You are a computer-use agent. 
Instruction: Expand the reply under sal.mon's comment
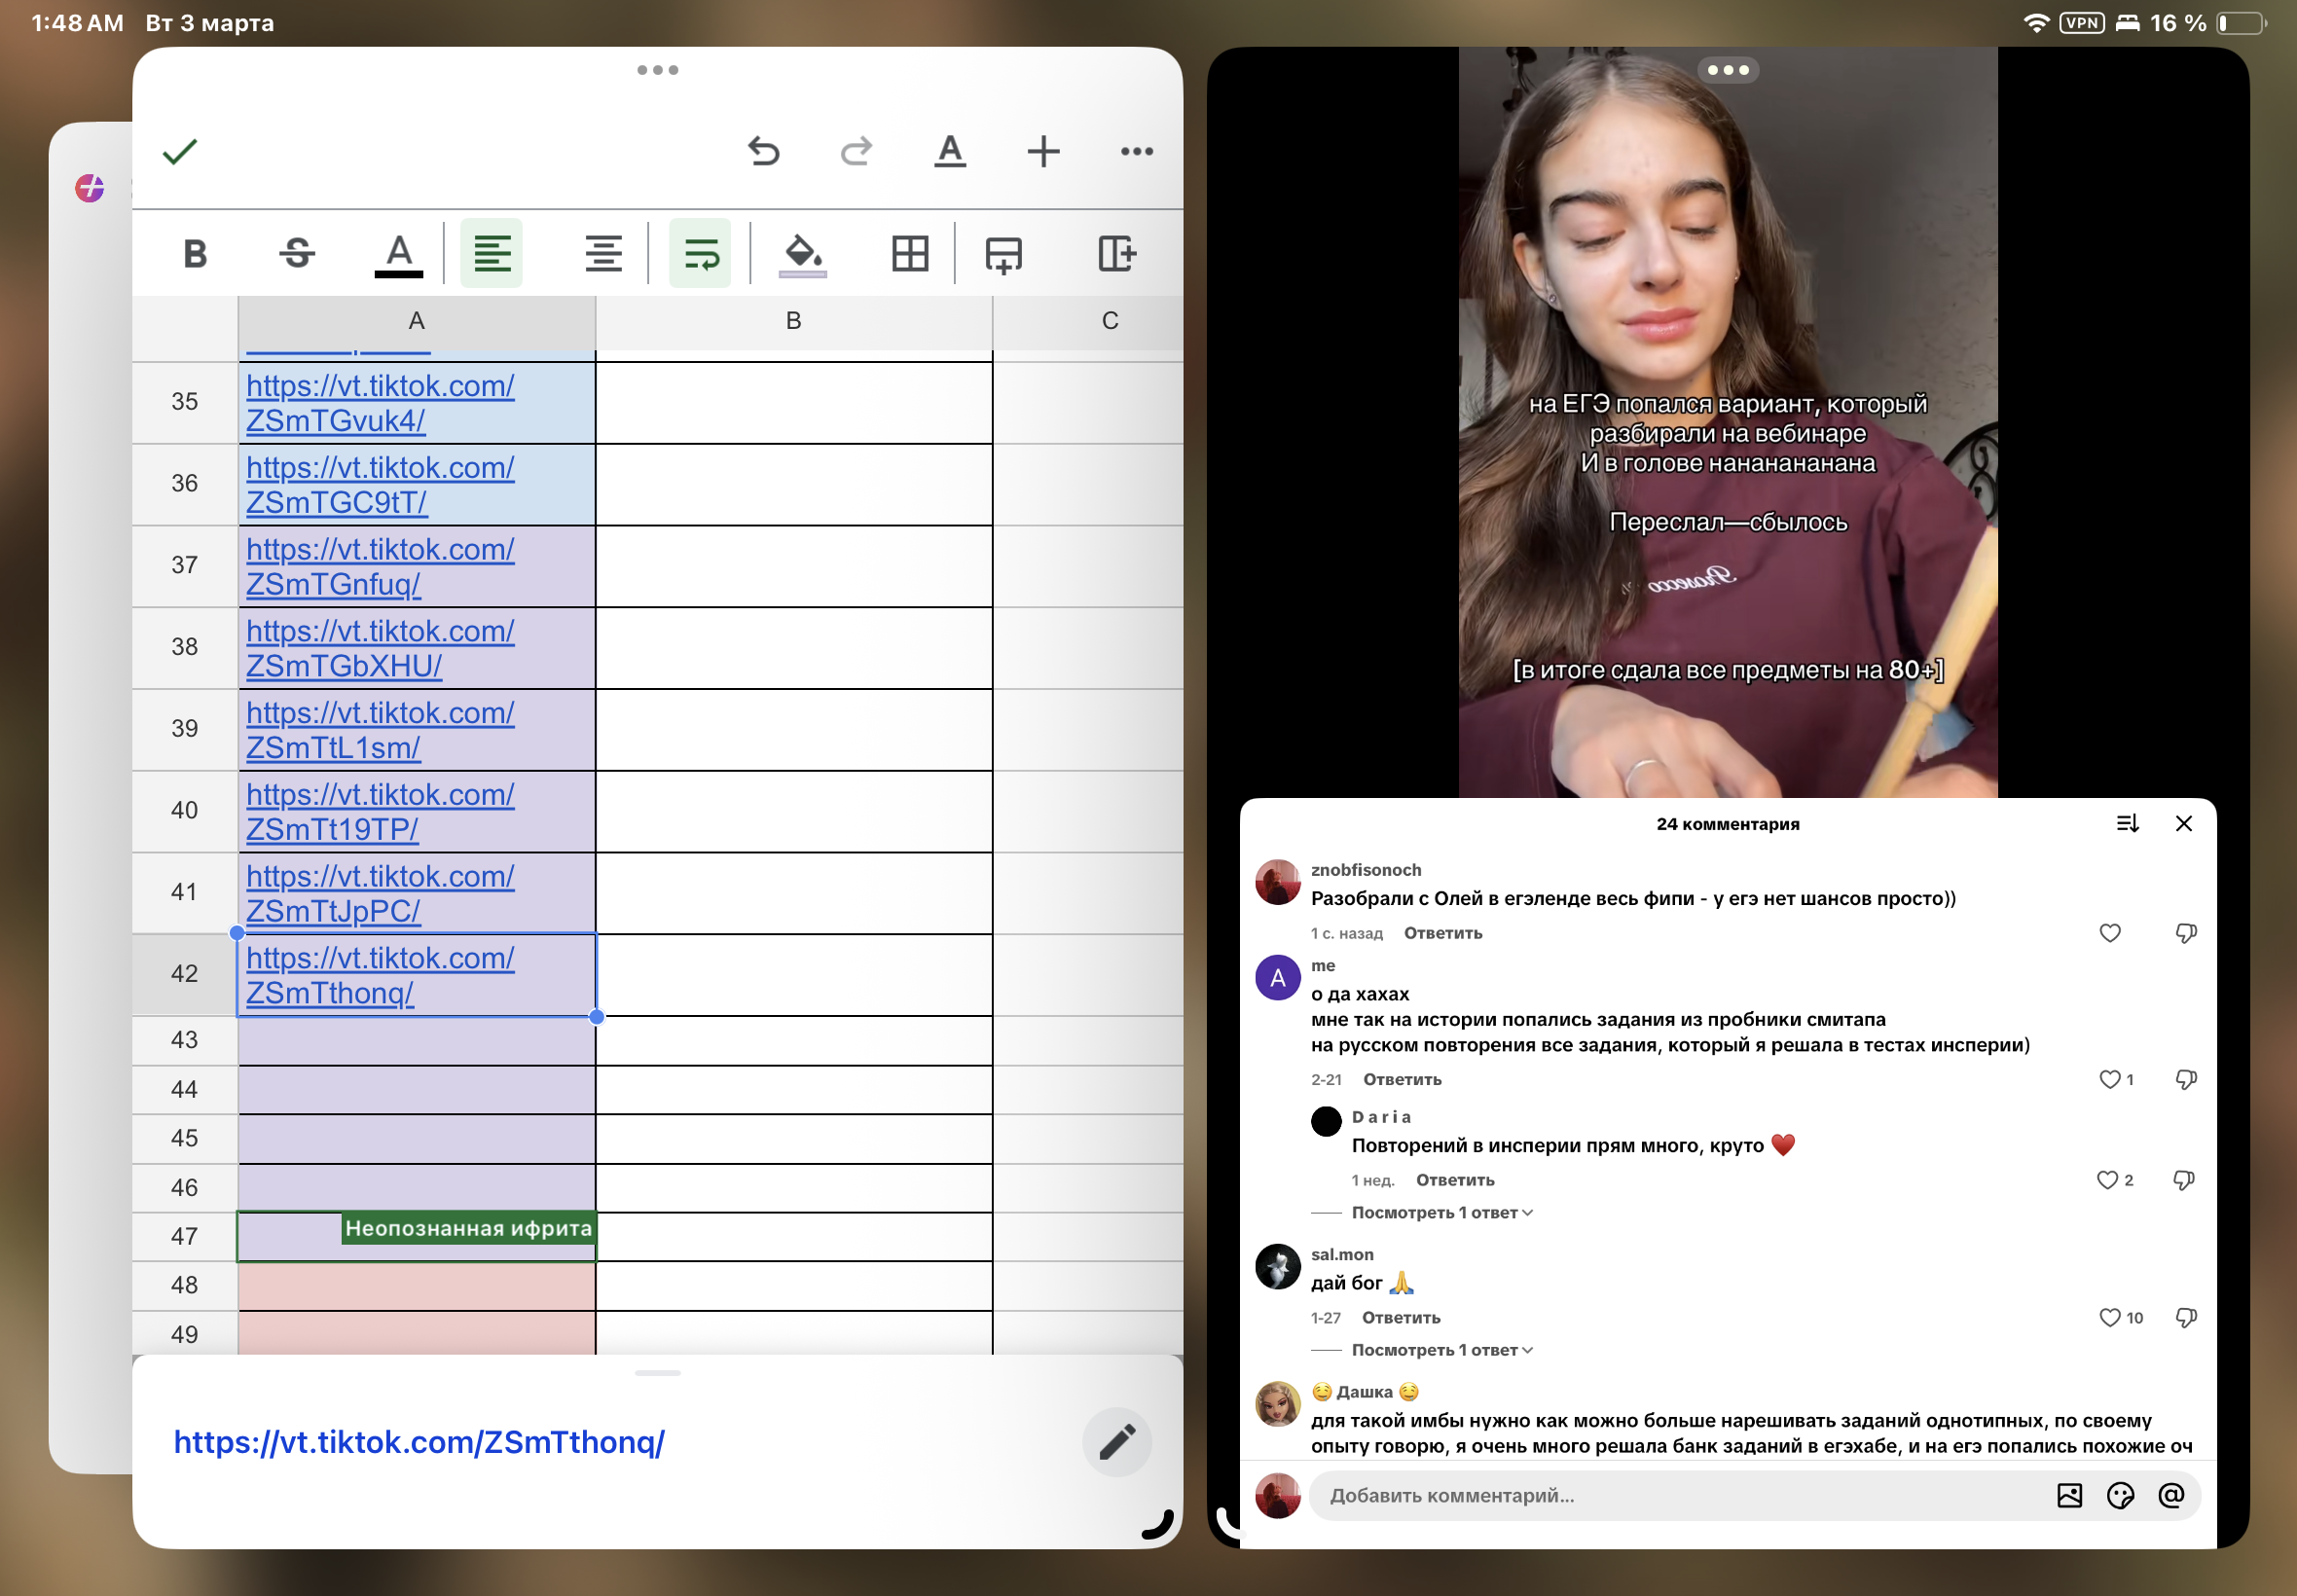click(1441, 1351)
